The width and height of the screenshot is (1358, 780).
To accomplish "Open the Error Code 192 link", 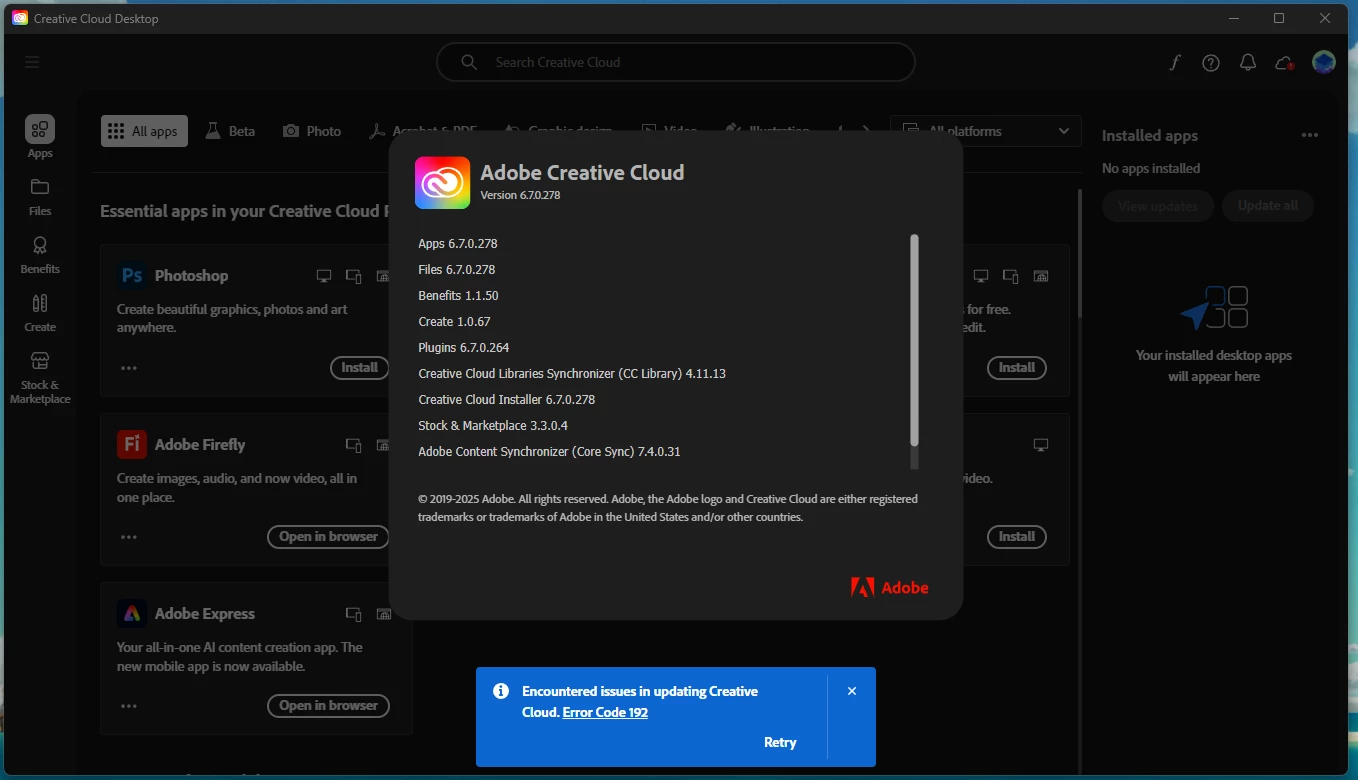I will coord(605,713).
